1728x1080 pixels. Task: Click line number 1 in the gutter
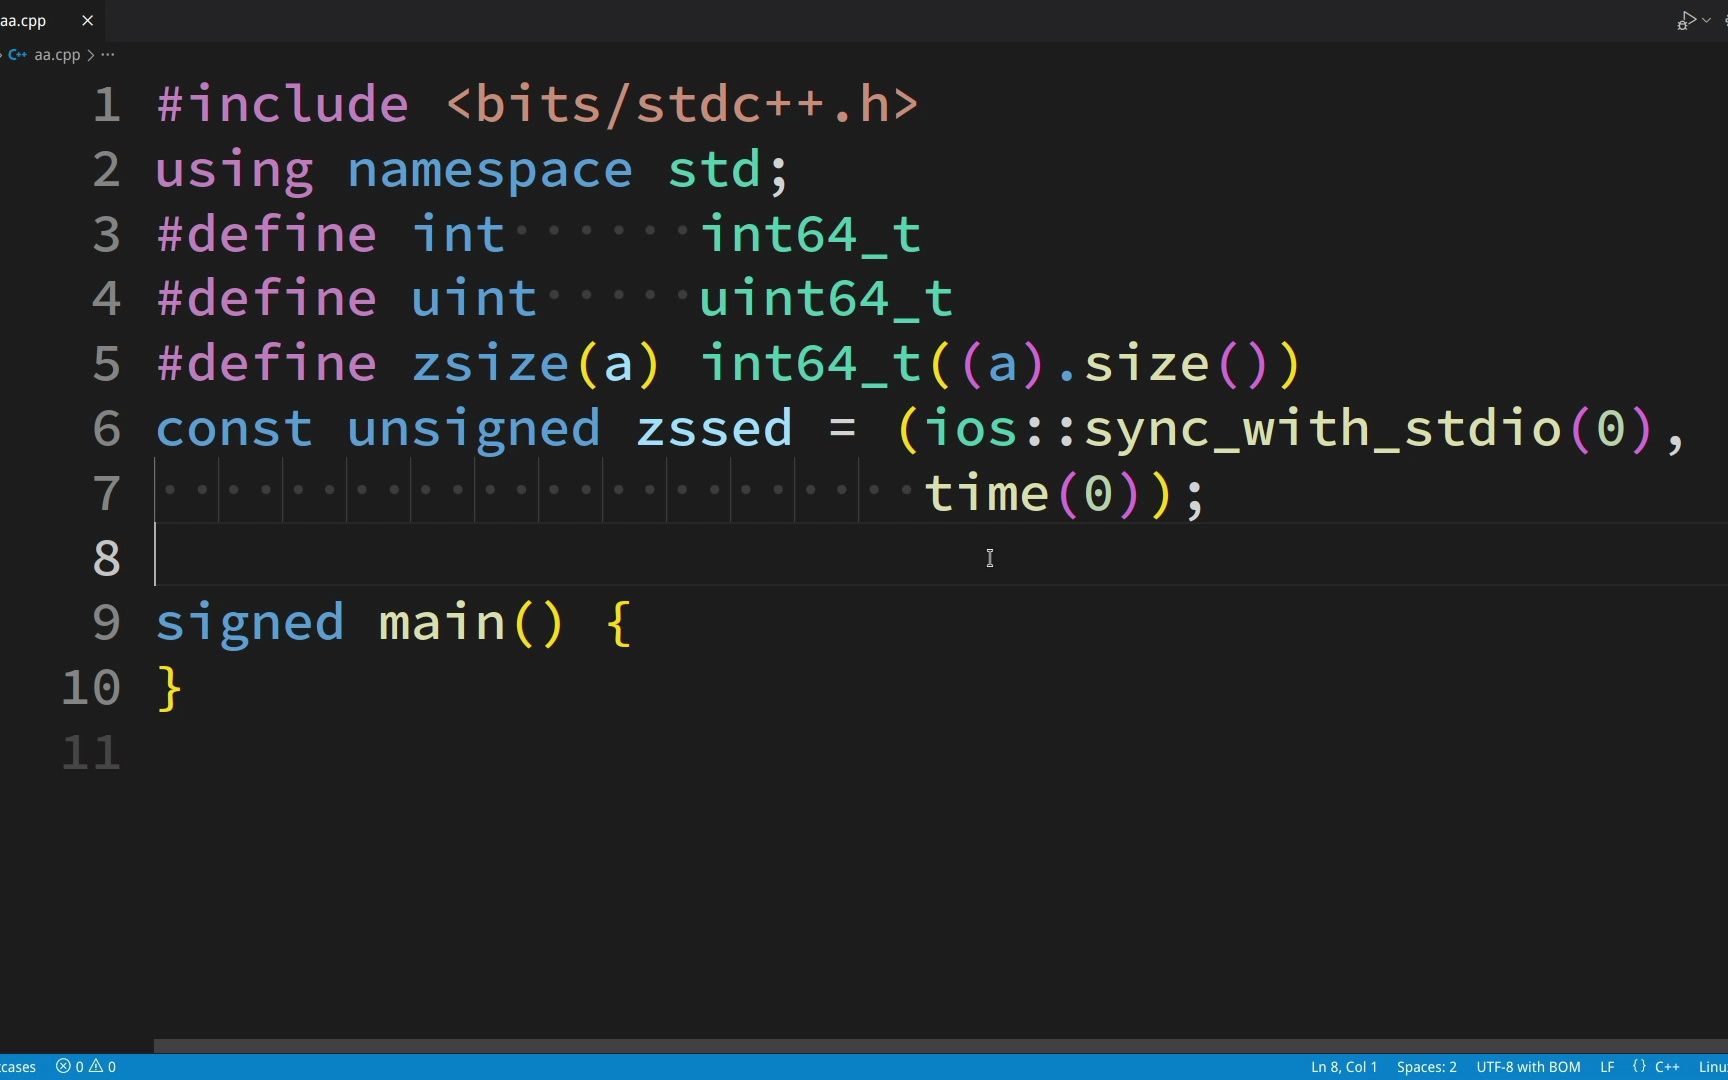pos(107,105)
